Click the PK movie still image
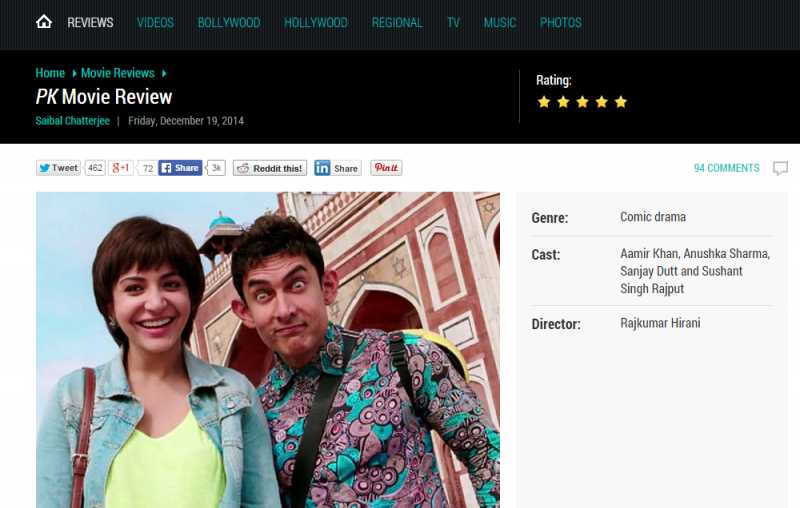 point(268,350)
